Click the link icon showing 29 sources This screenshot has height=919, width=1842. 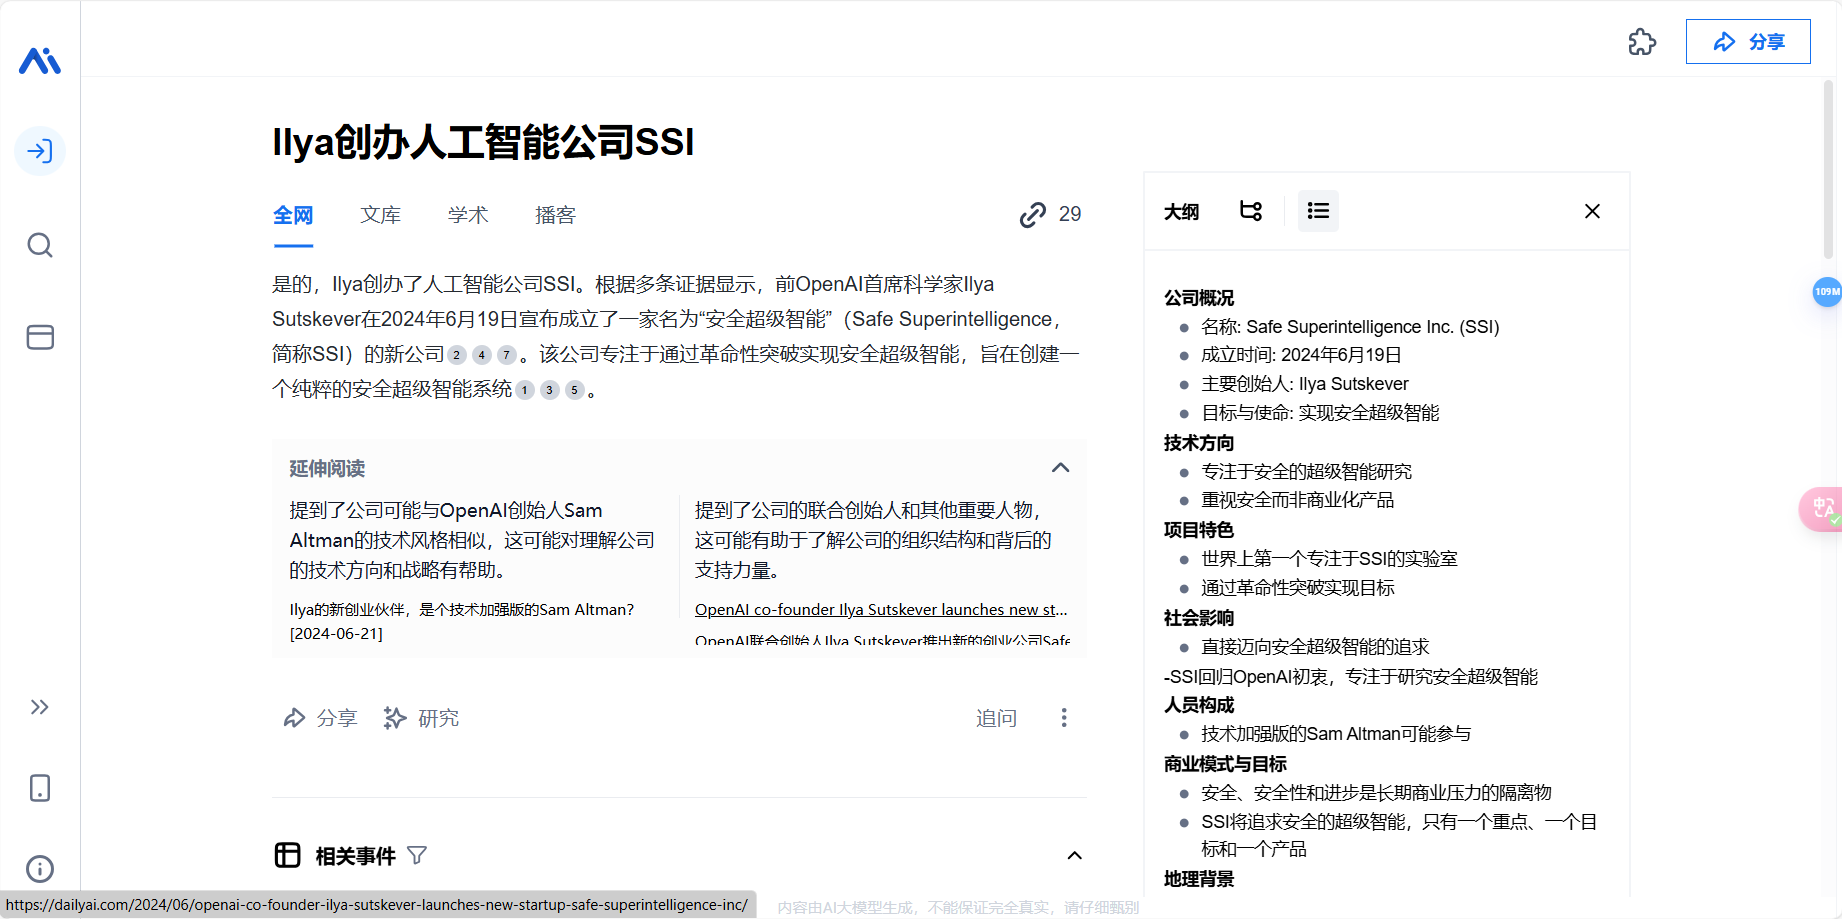[1032, 214]
